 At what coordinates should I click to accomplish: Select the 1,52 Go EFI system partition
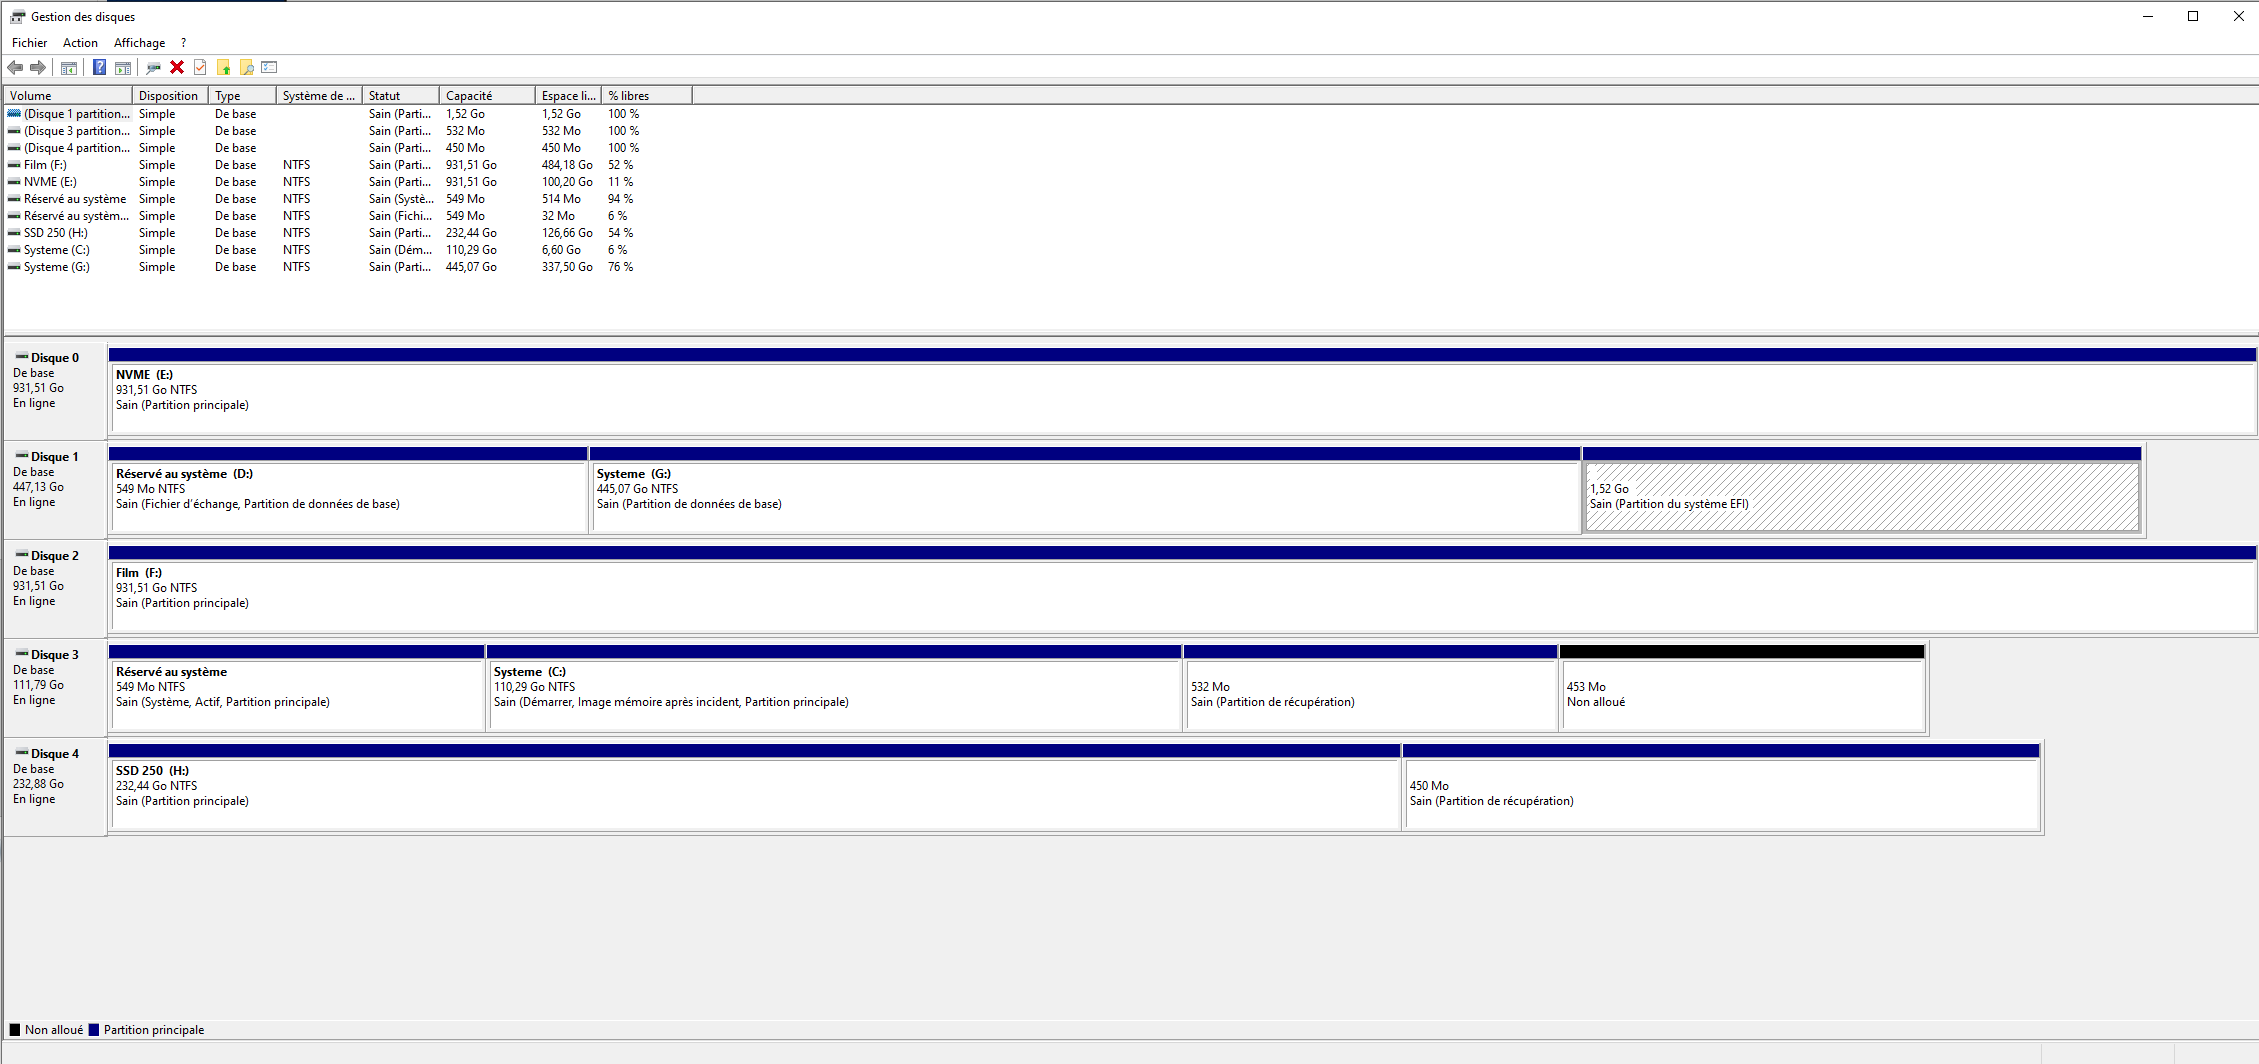(x=1862, y=490)
